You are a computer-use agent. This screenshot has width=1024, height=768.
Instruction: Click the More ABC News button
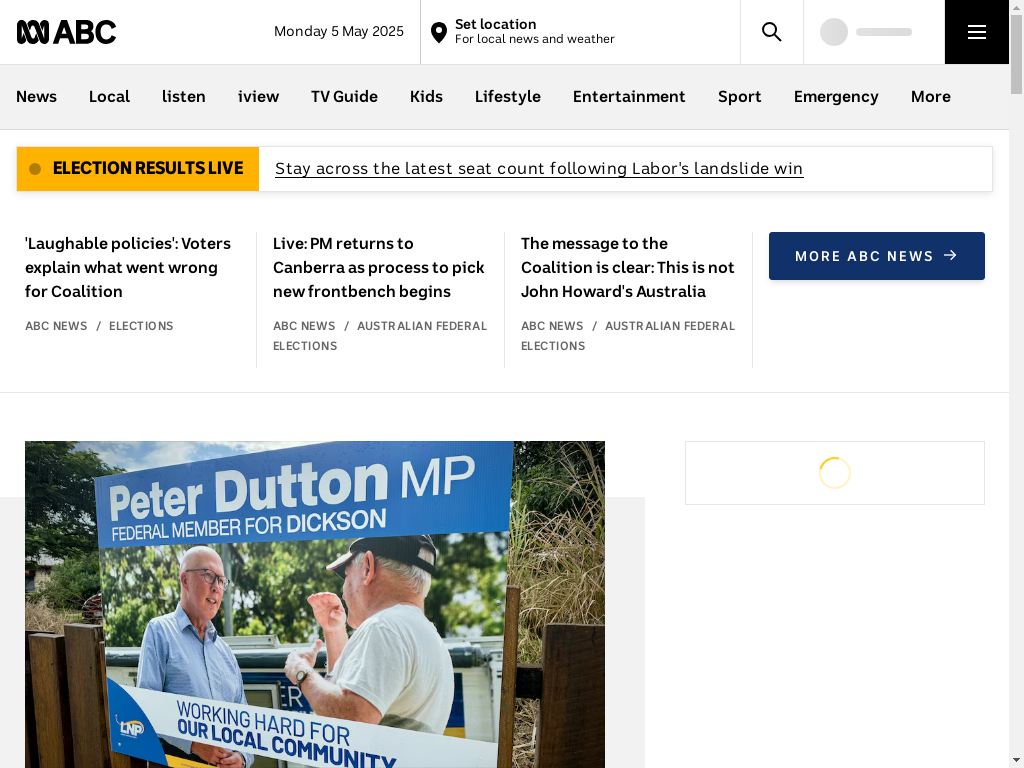tap(876, 256)
